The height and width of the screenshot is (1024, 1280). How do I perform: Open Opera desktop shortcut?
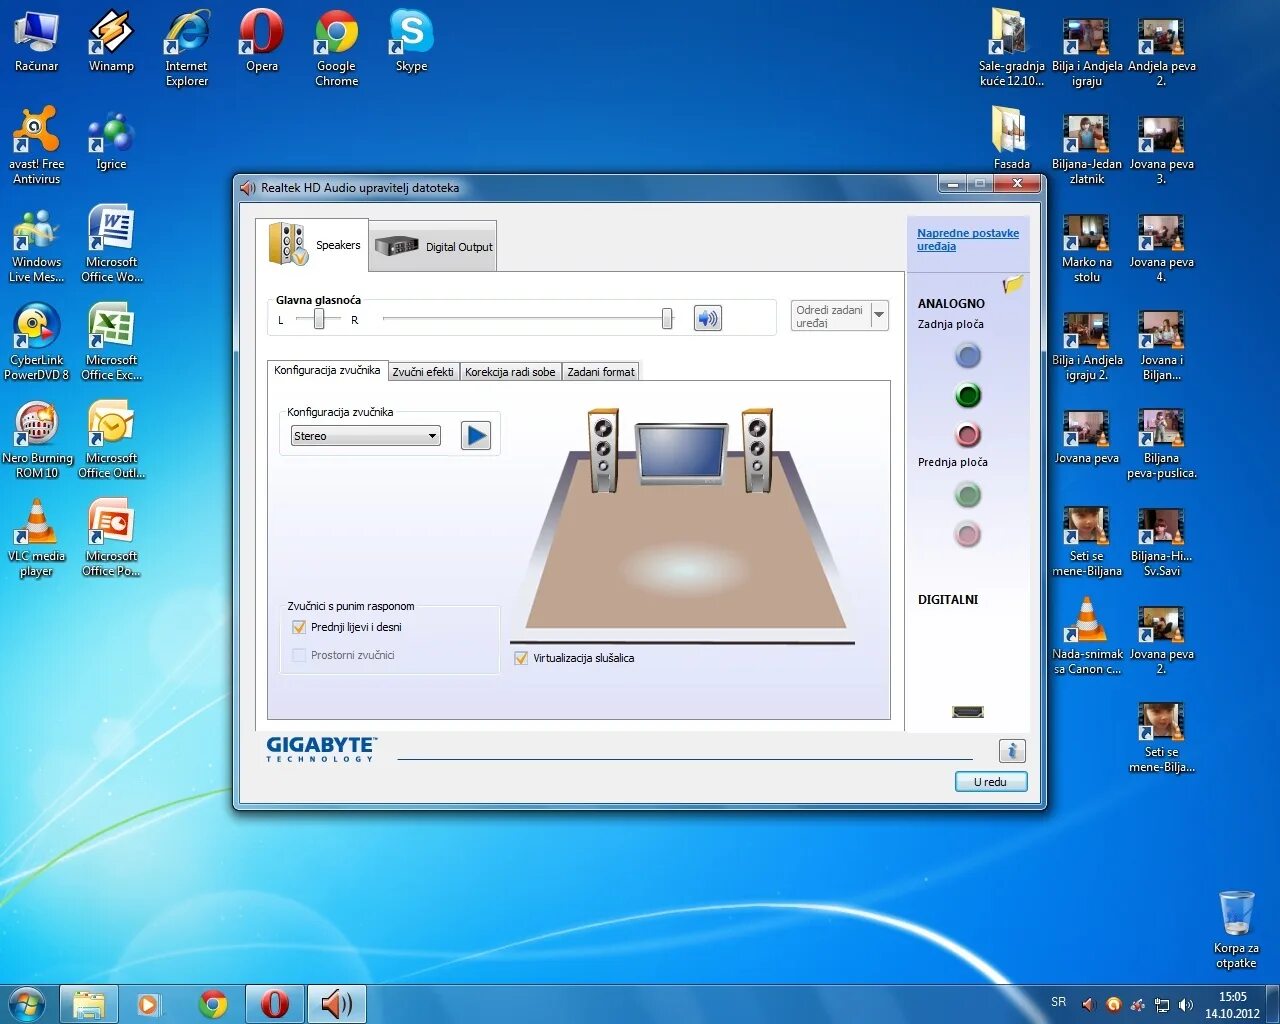point(262,41)
